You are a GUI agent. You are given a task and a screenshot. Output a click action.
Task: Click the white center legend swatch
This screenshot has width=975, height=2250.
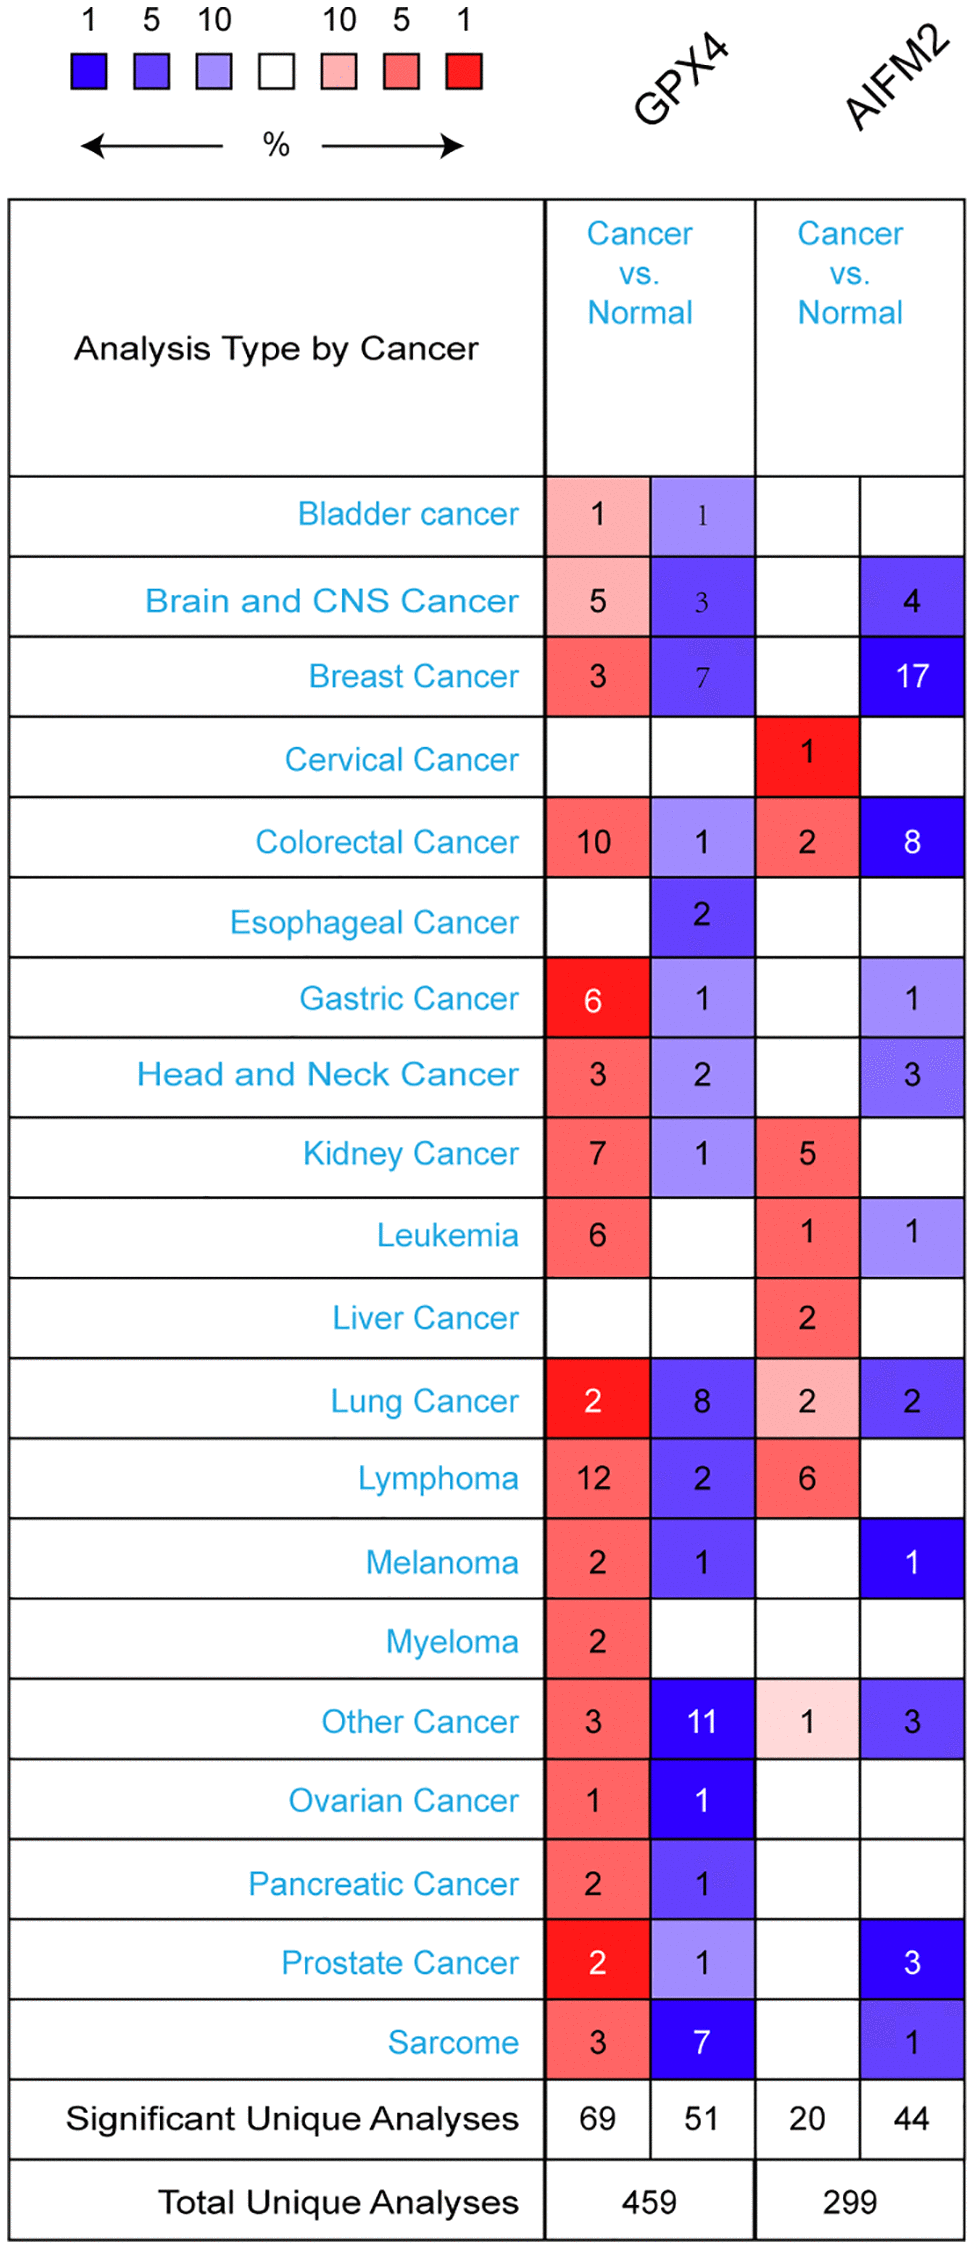click(x=277, y=72)
